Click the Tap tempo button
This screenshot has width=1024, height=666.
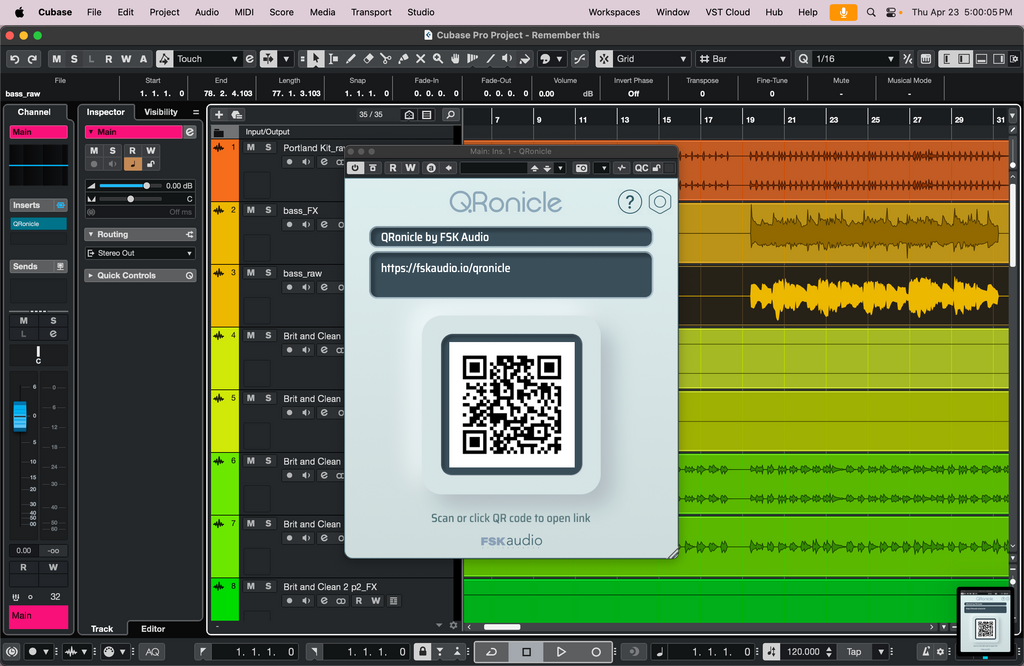coord(854,652)
